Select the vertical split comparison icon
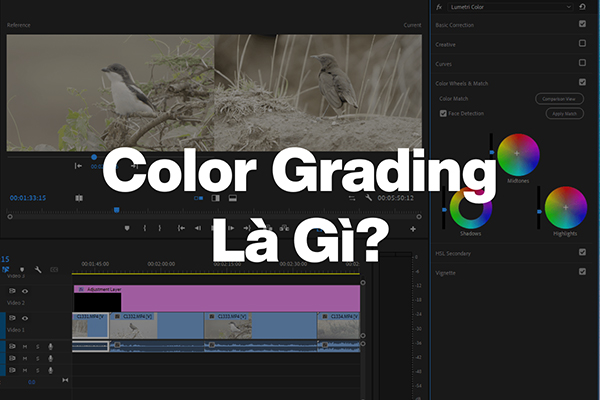The height and width of the screenshot is (400, 600). point(233,198)
